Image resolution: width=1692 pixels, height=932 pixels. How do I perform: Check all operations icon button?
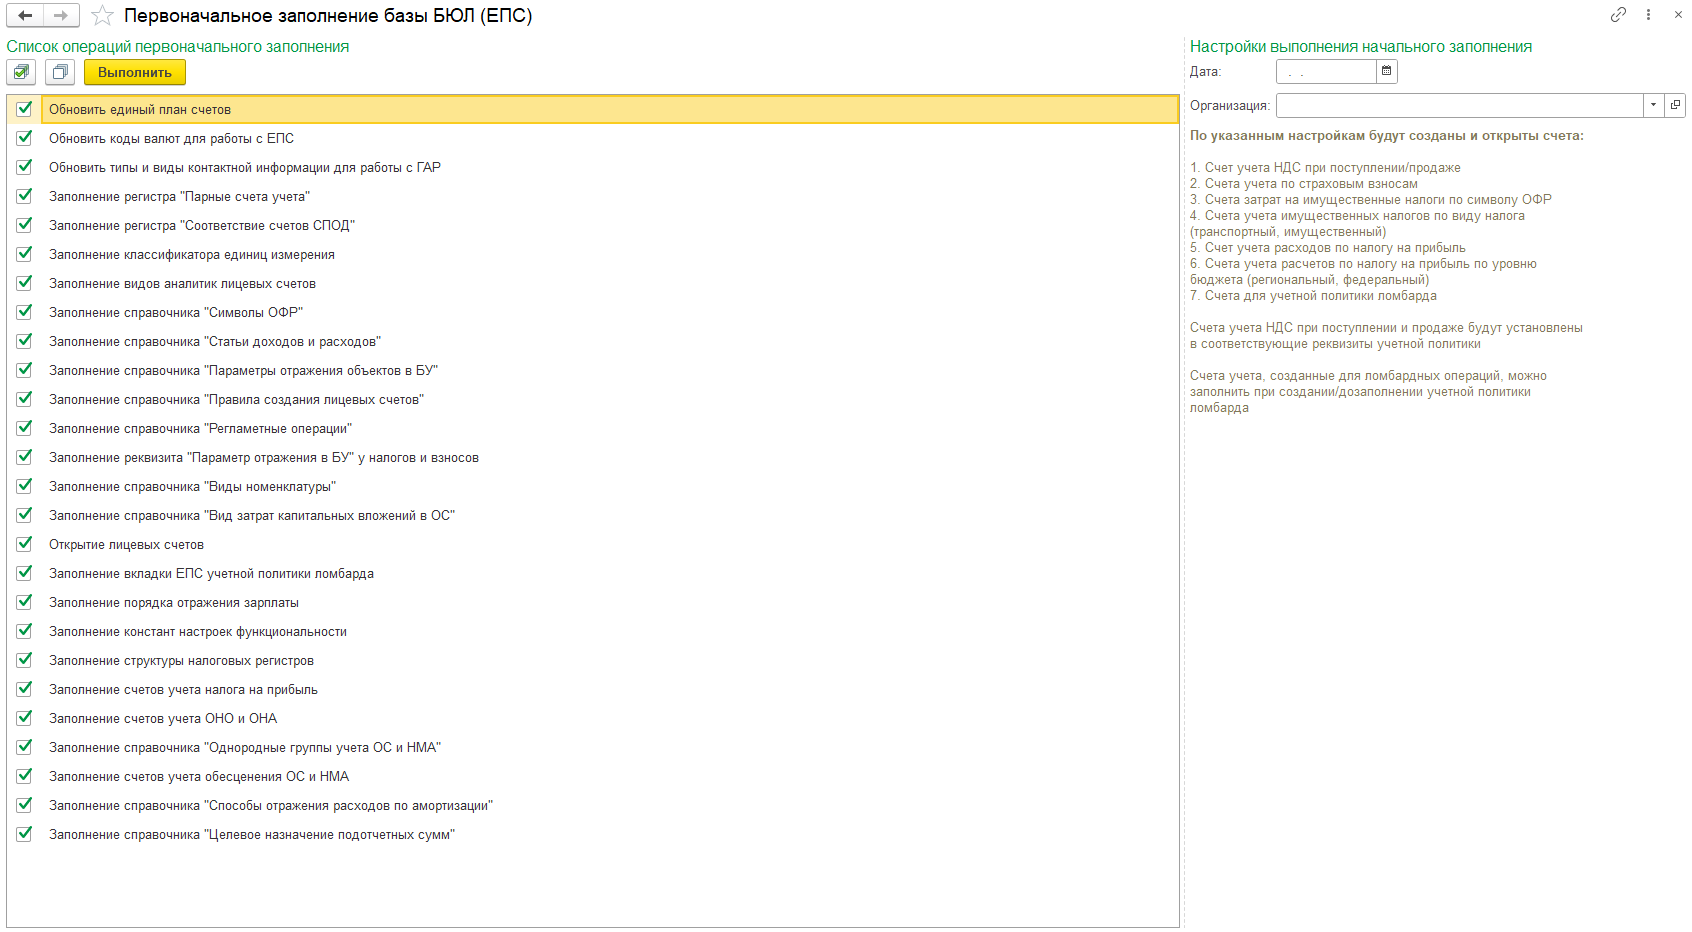[x=21, y=72]
